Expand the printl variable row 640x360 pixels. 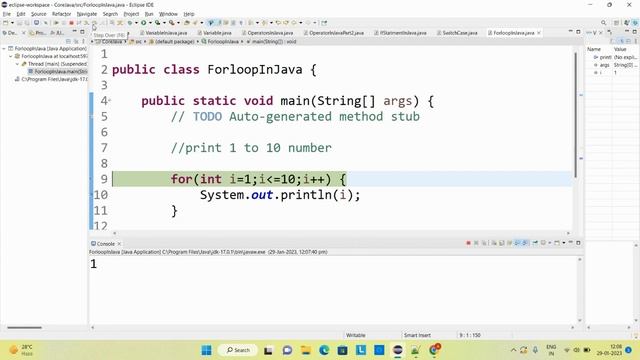[596, 57]
